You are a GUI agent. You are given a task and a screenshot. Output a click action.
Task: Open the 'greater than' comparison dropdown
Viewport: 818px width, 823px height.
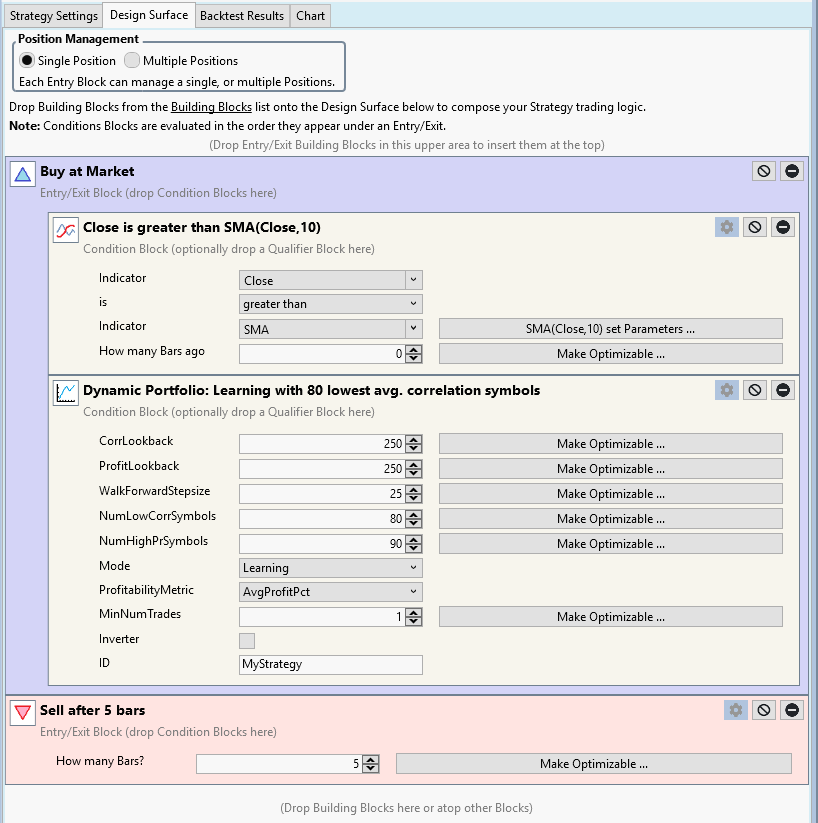(x=331, y=304)
